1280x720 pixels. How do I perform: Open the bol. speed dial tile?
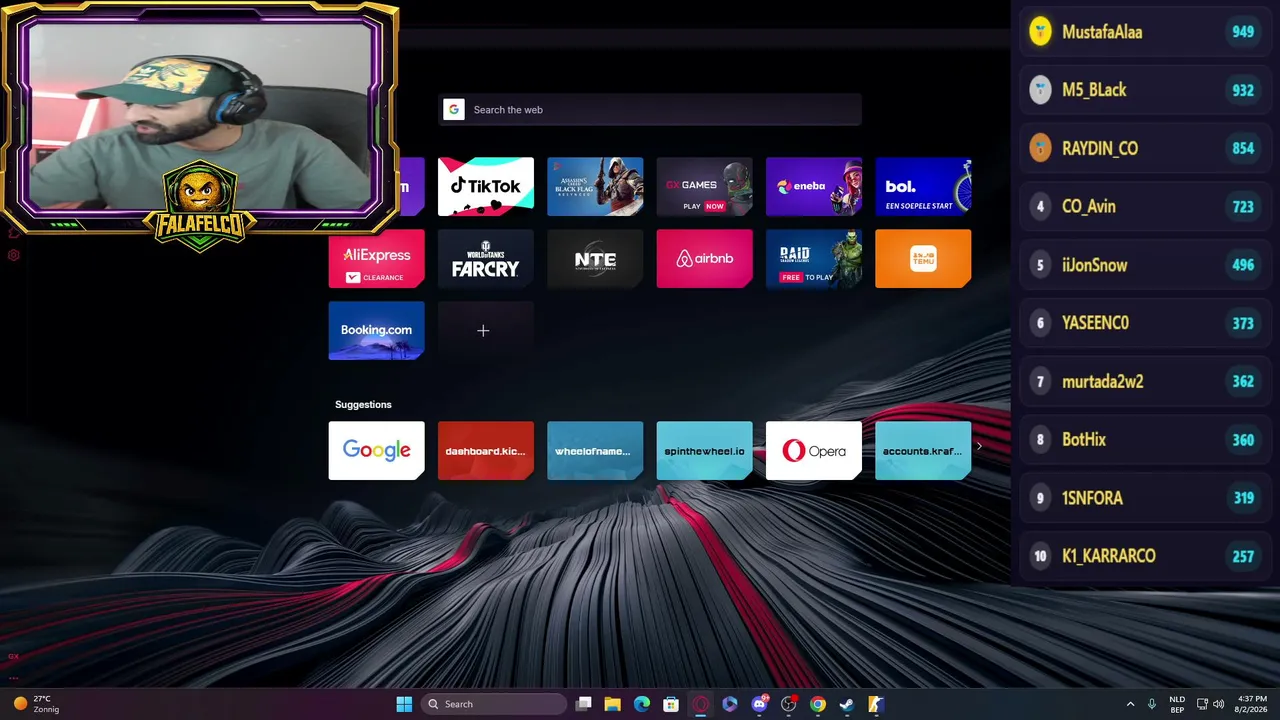[923, 186]
